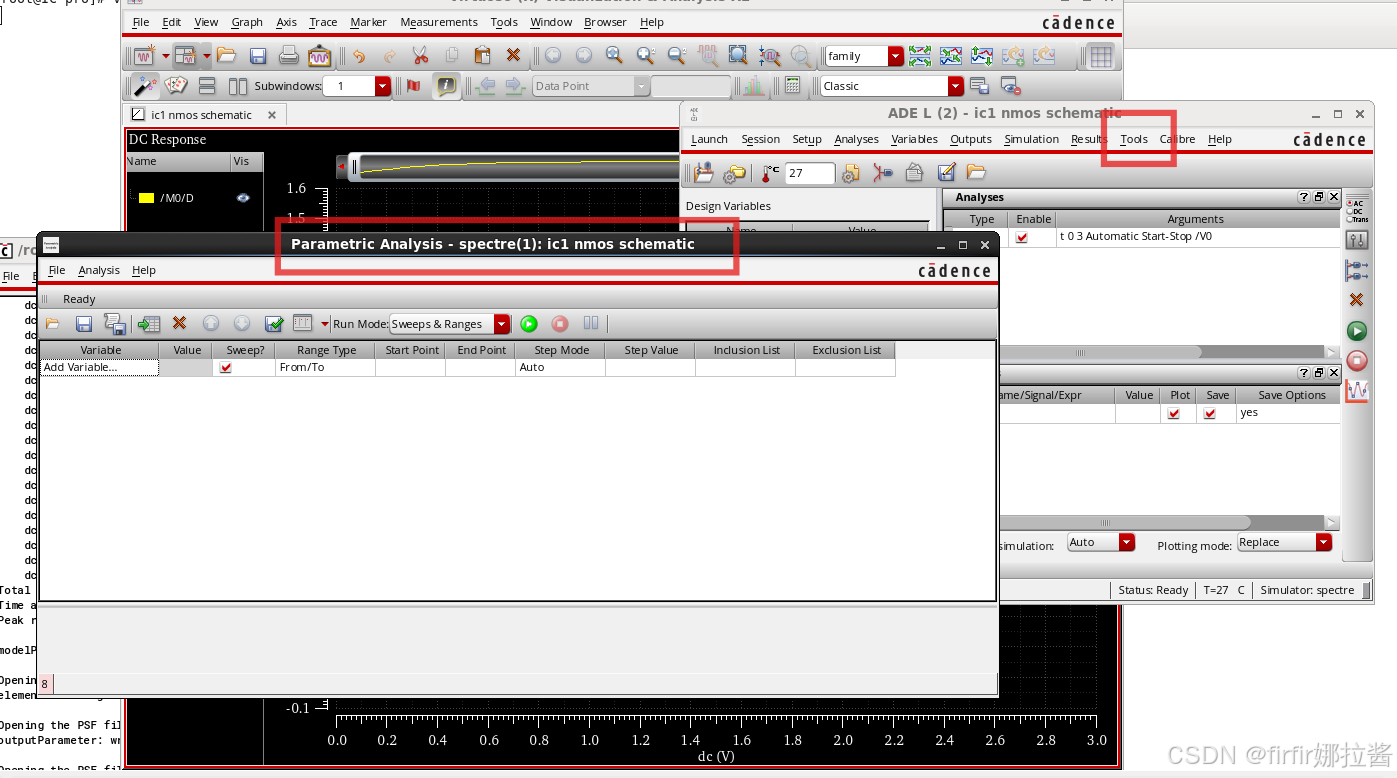The width and height of the screenshot is (1397, 778).
Task: Plot outputs using ADE L waveform icon
Action: tap(1357, 391)
